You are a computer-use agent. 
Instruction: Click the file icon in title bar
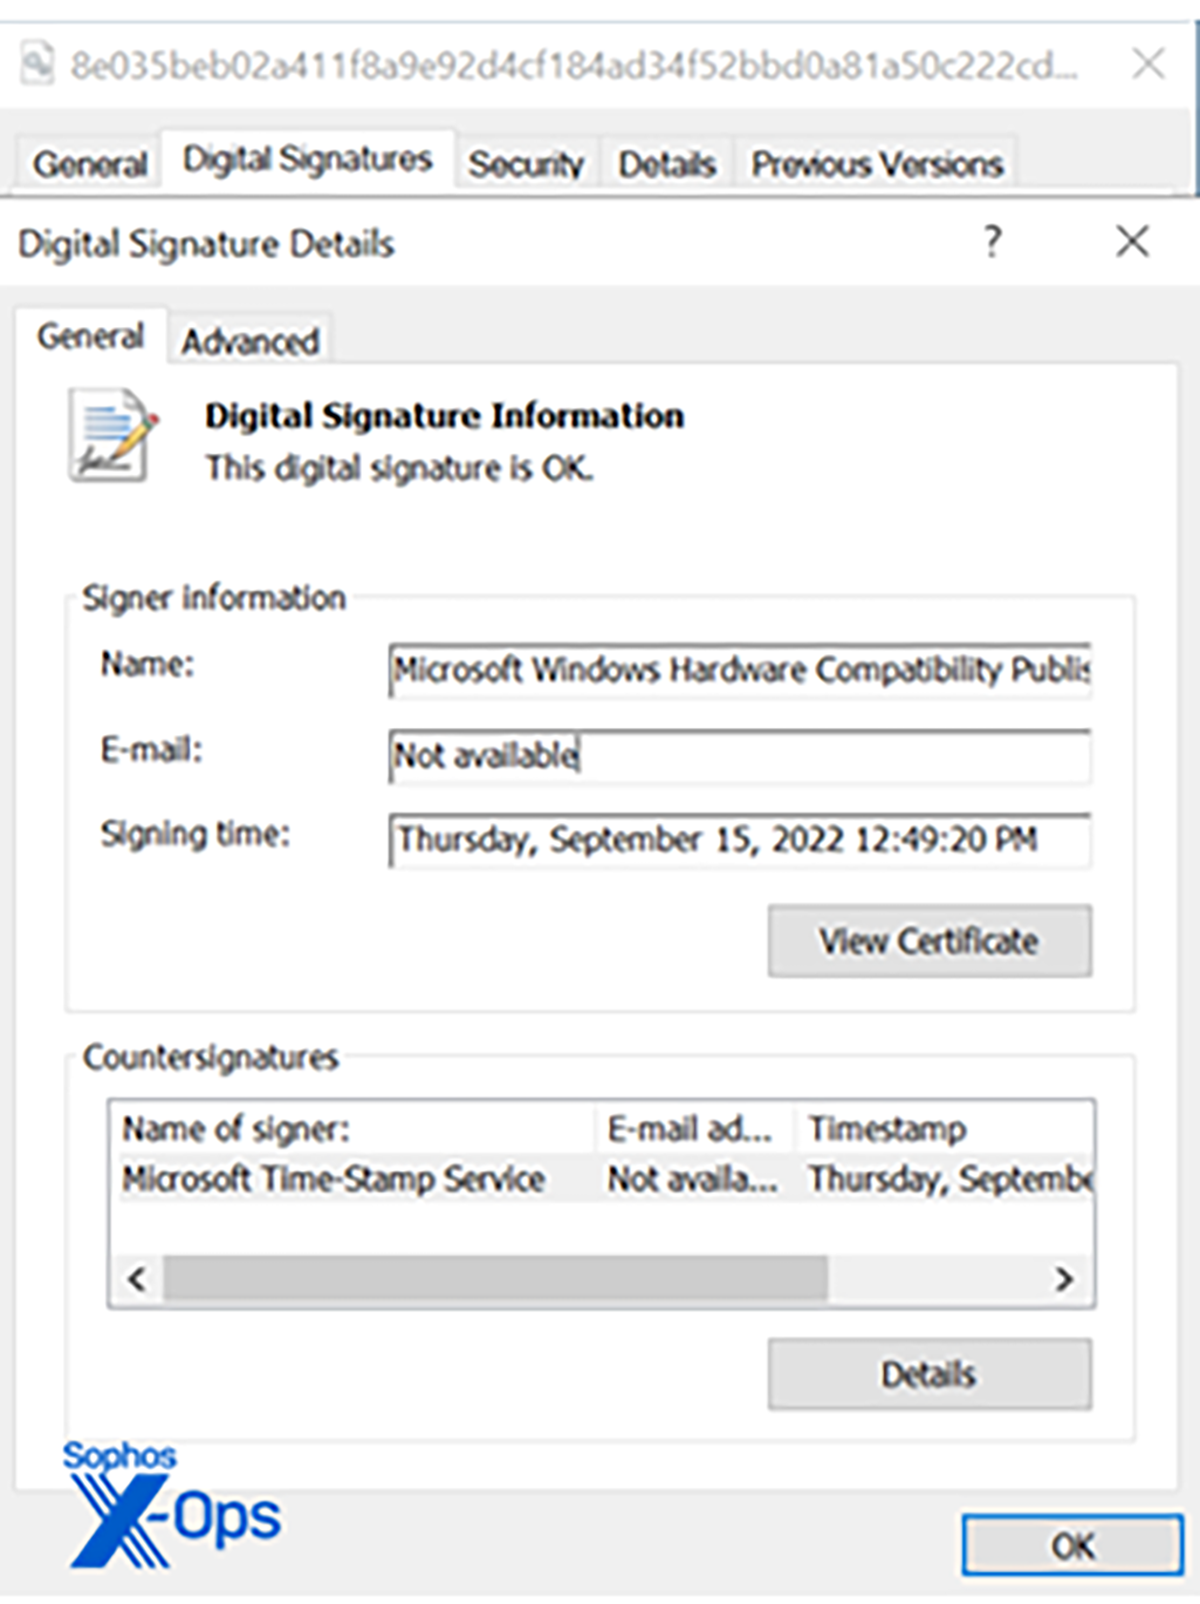[x=37, y=64]
